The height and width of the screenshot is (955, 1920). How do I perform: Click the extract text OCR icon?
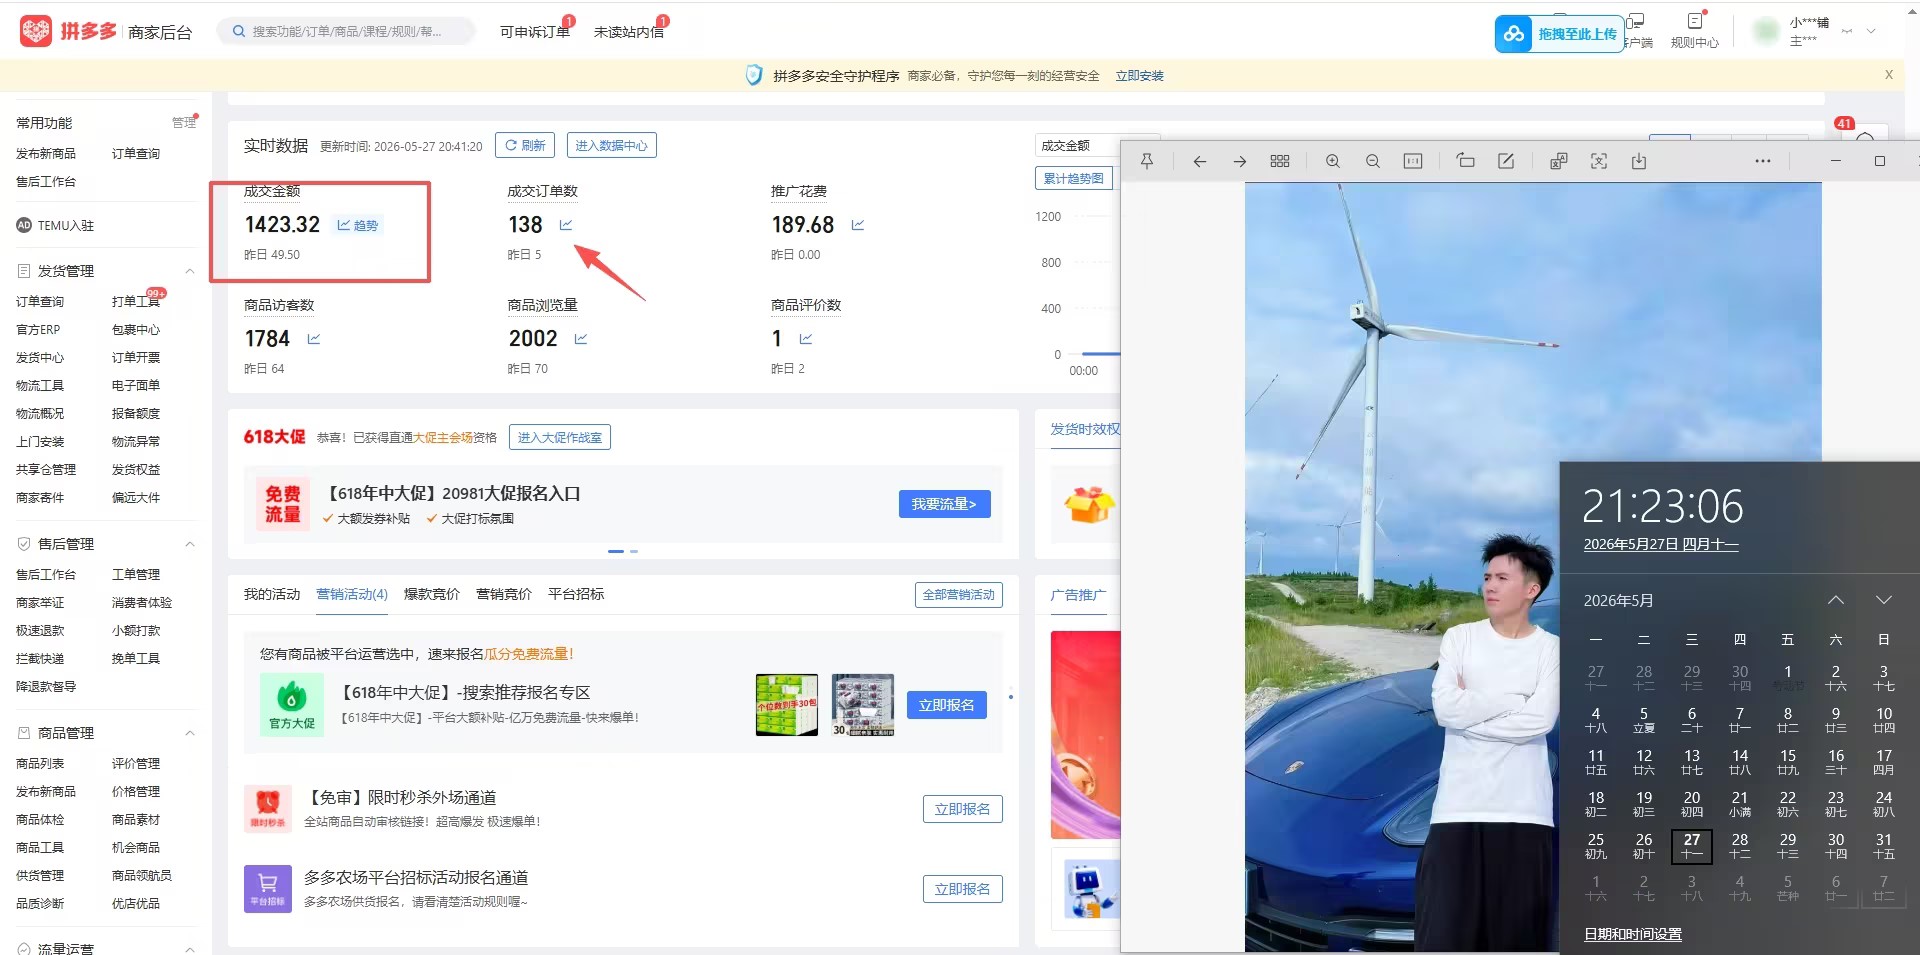click(1598, 161)
